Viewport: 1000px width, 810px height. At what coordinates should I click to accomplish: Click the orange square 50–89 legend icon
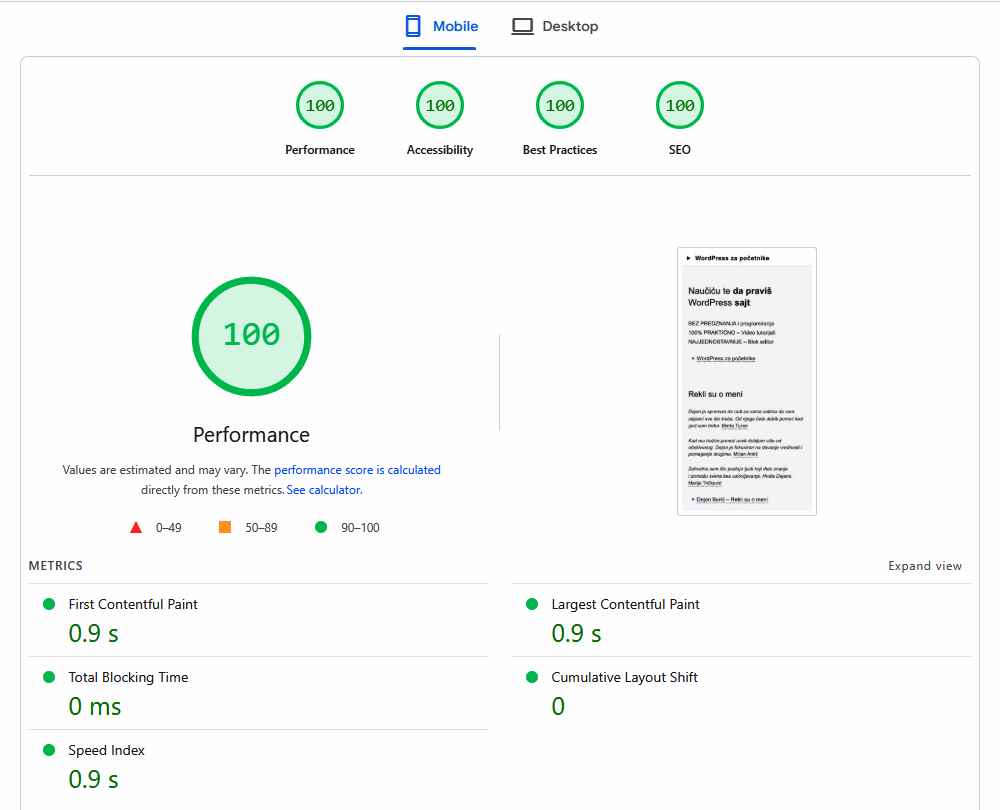(225, 528)
